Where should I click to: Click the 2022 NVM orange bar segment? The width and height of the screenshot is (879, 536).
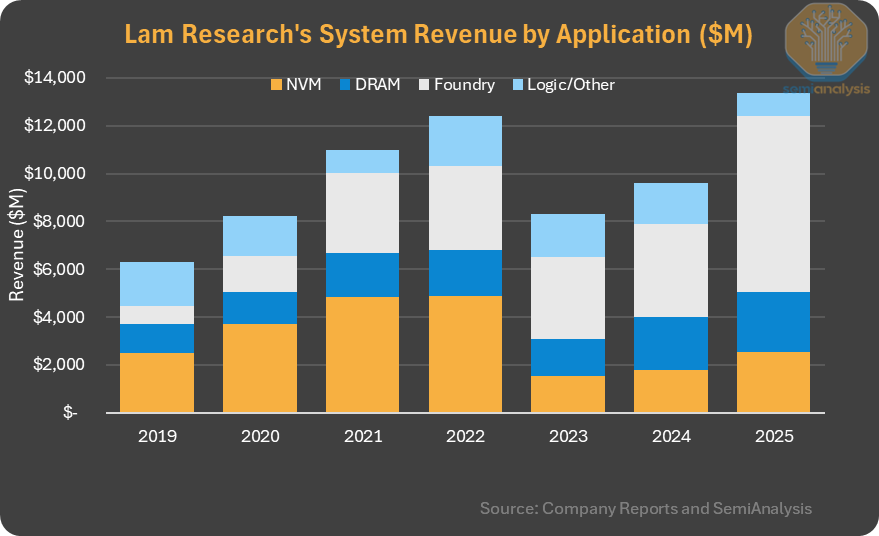point(466,354)
